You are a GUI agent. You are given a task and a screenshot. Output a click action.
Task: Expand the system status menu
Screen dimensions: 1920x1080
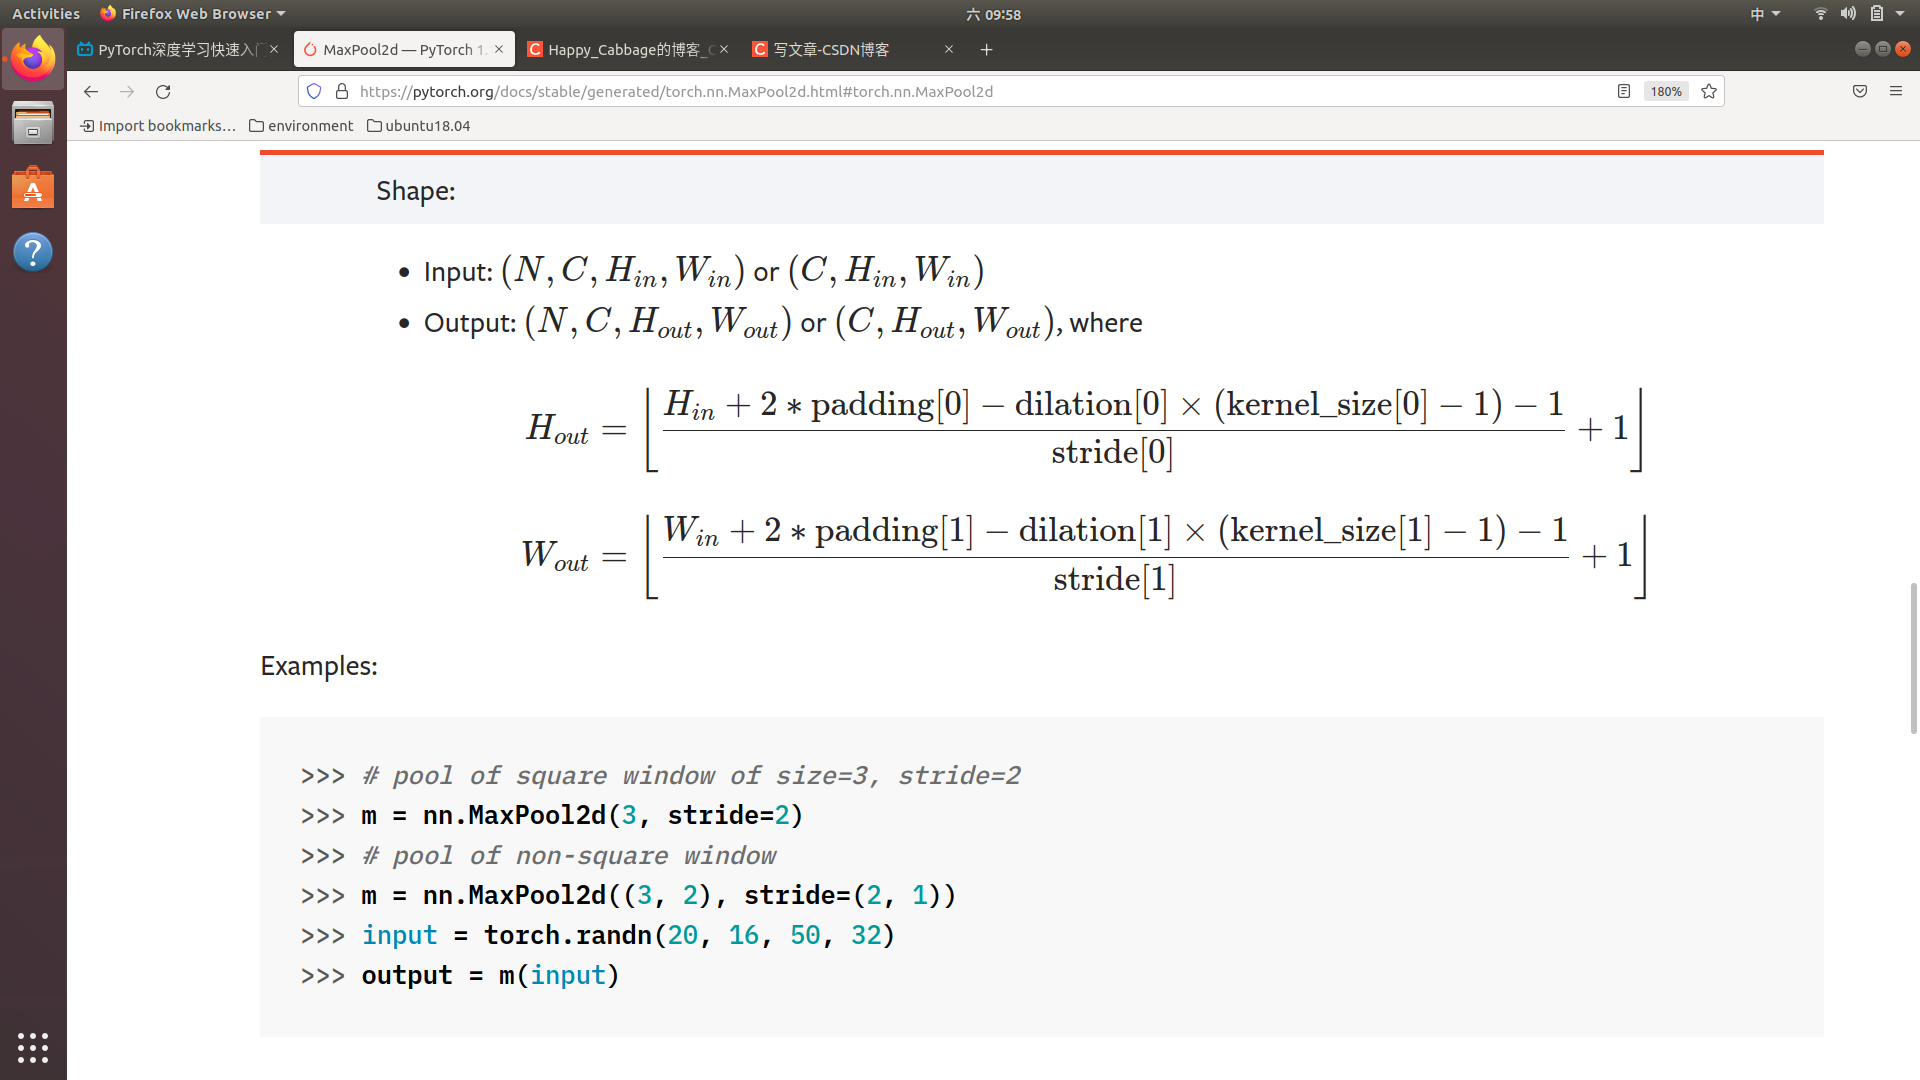coord(1899,13)
